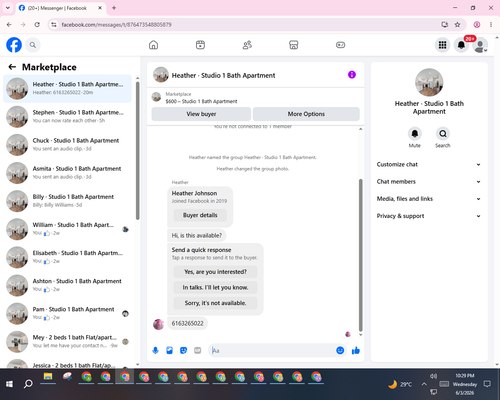The width and height of the screenshot is (500, 400).
Task: Expand Media, files and links section
Action: click(x=429, y=199)
